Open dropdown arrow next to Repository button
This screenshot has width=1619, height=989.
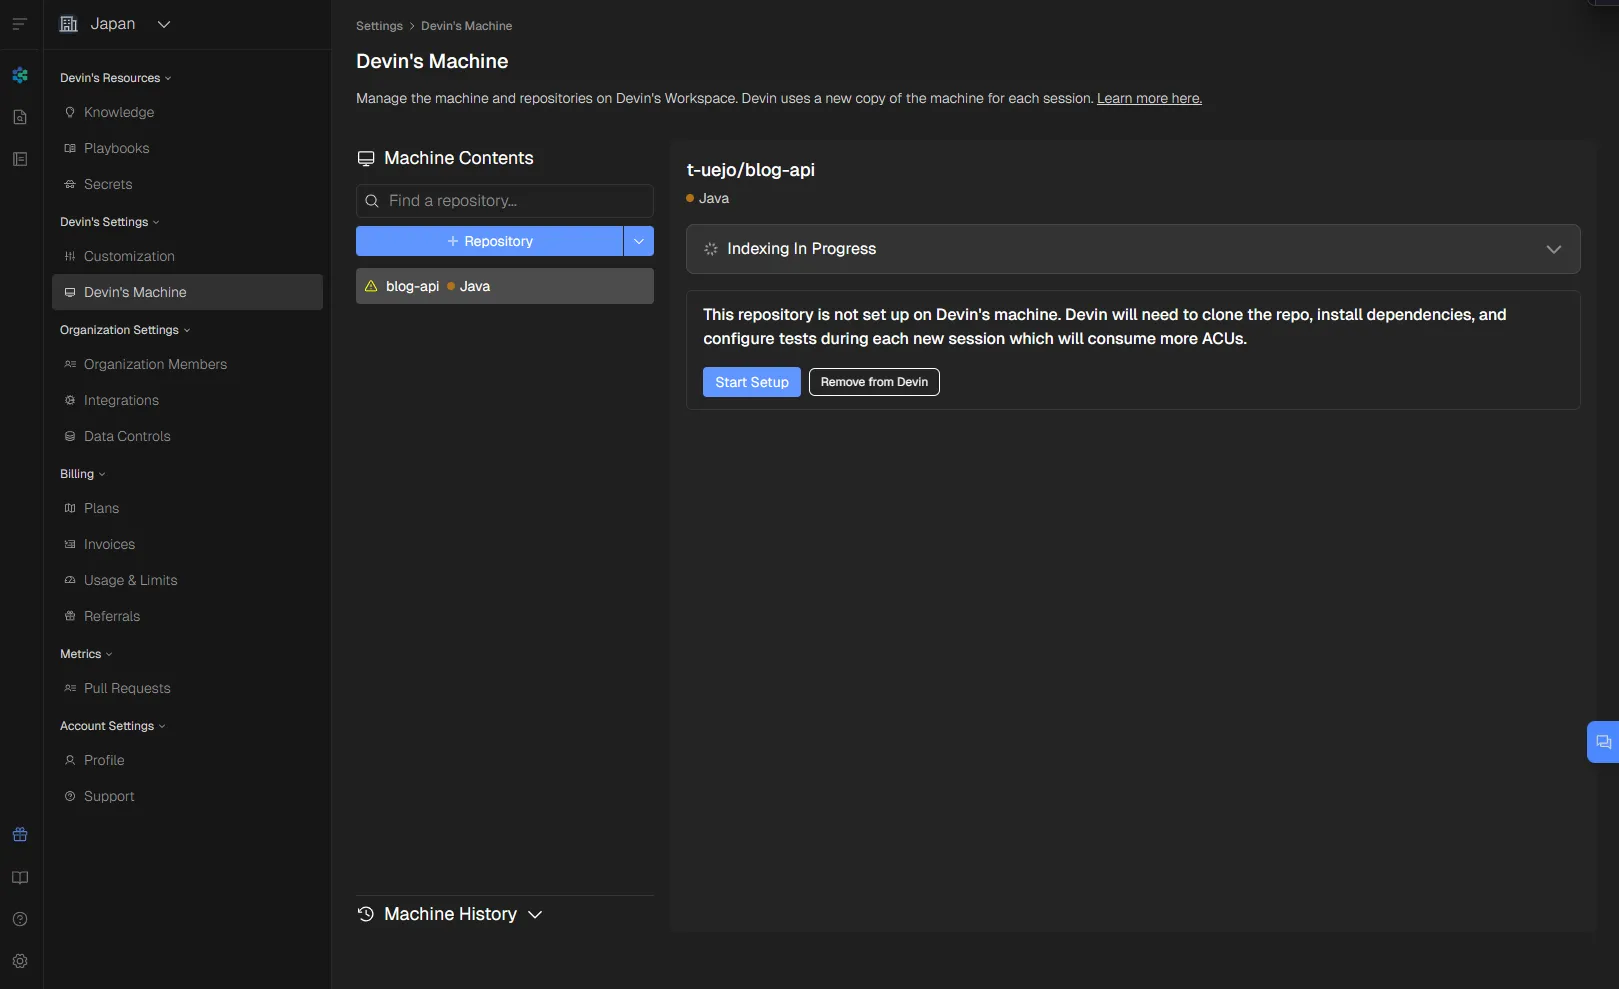tap(639, 241)
